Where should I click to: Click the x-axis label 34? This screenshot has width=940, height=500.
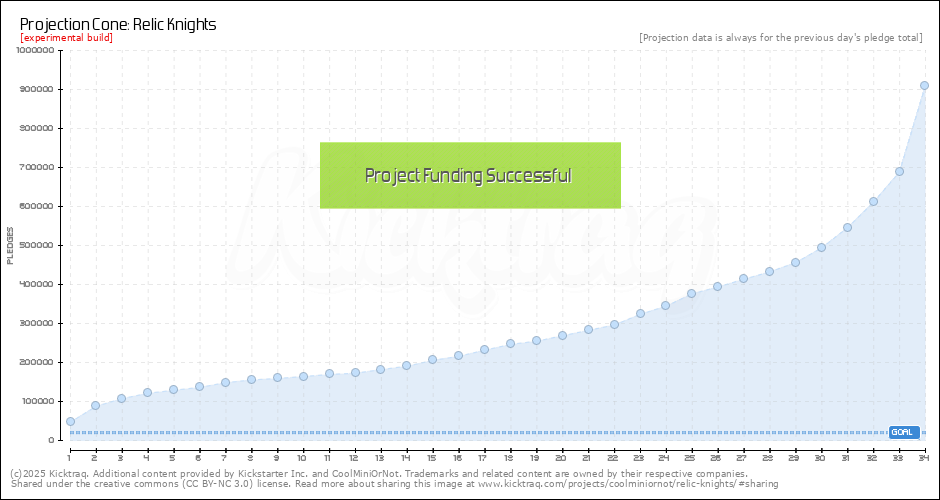[x=924, y=457]
